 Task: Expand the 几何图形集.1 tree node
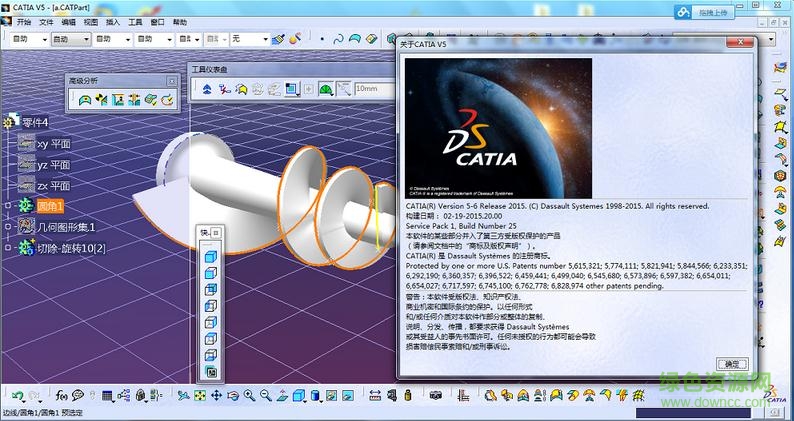(x=7, y=227)
